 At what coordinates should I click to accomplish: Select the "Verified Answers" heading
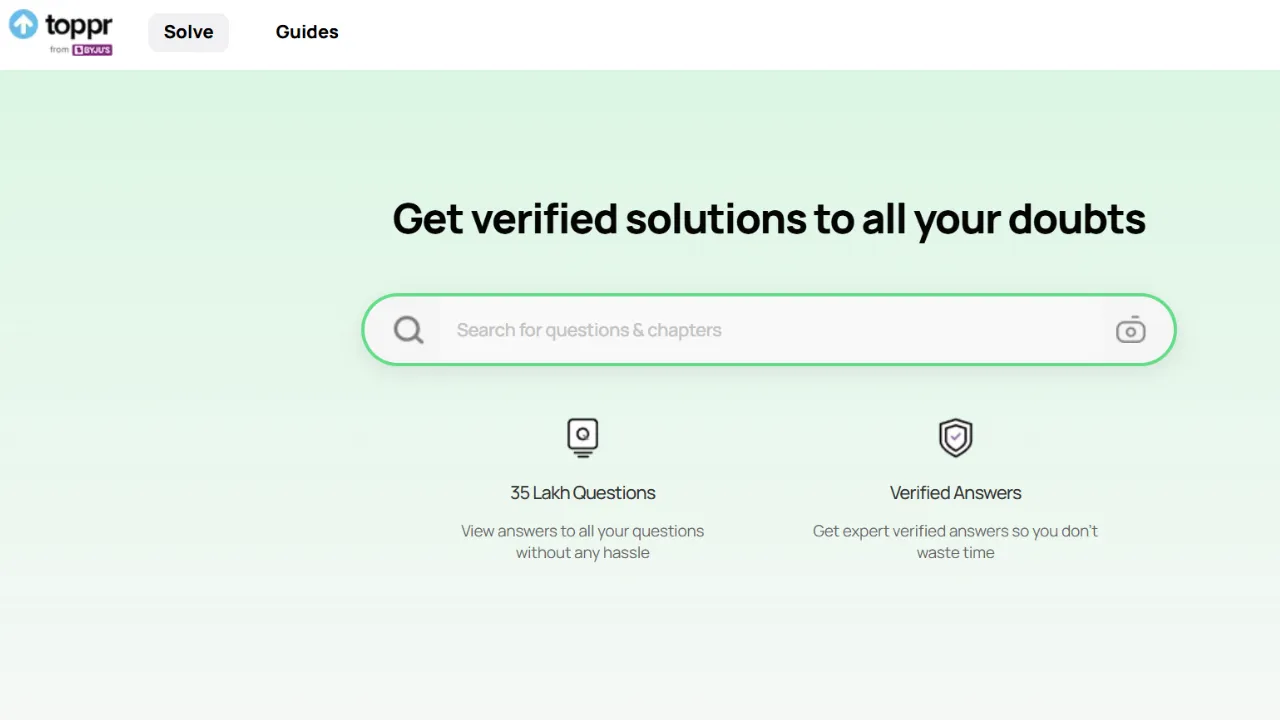[x=955, y=493]
